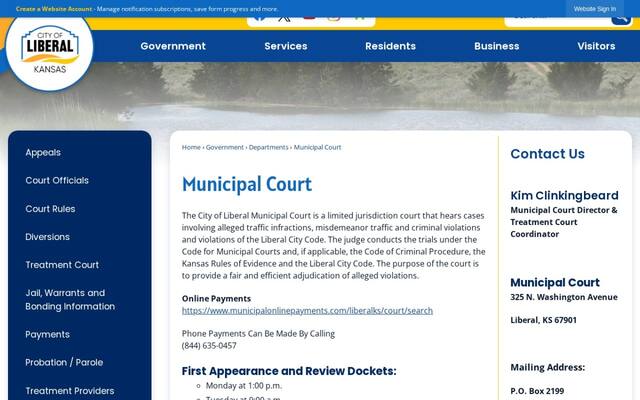Click the Municipal Court contact heading
This screenshot has width=640, height=400.
coord(555,282)
